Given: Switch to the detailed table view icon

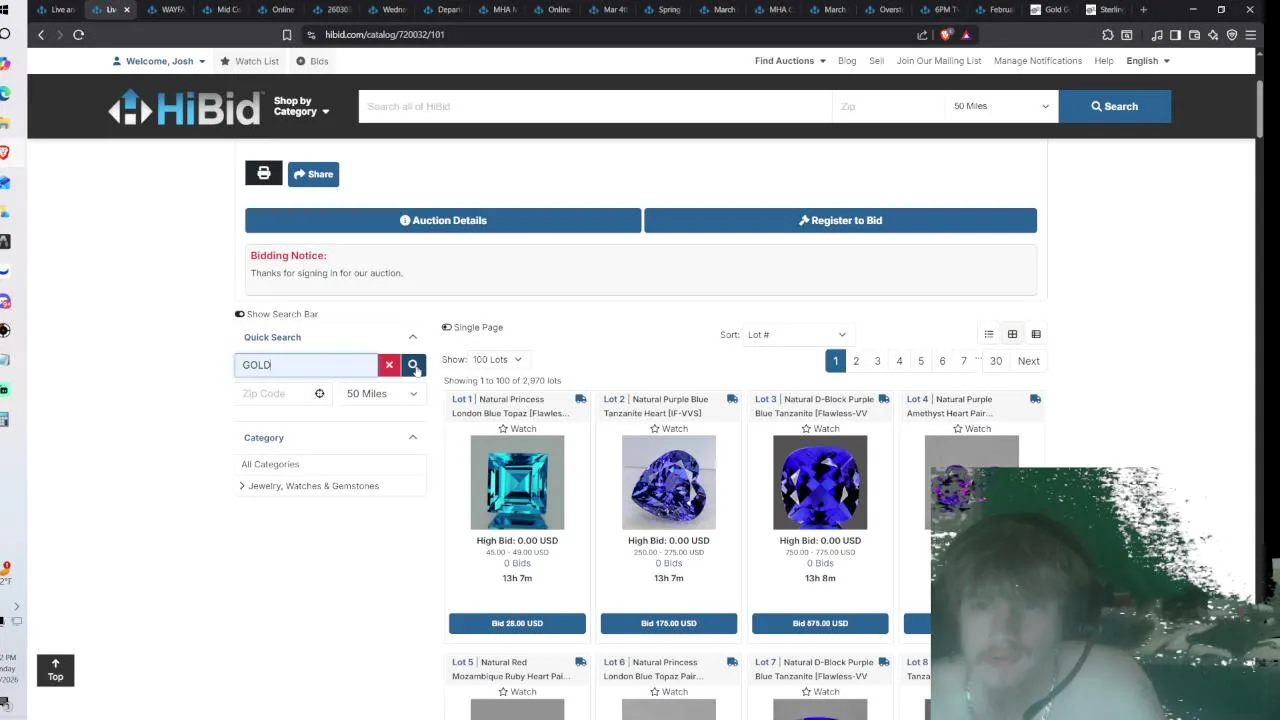Looking at the screenshot, I should [x=1036, y=334].
